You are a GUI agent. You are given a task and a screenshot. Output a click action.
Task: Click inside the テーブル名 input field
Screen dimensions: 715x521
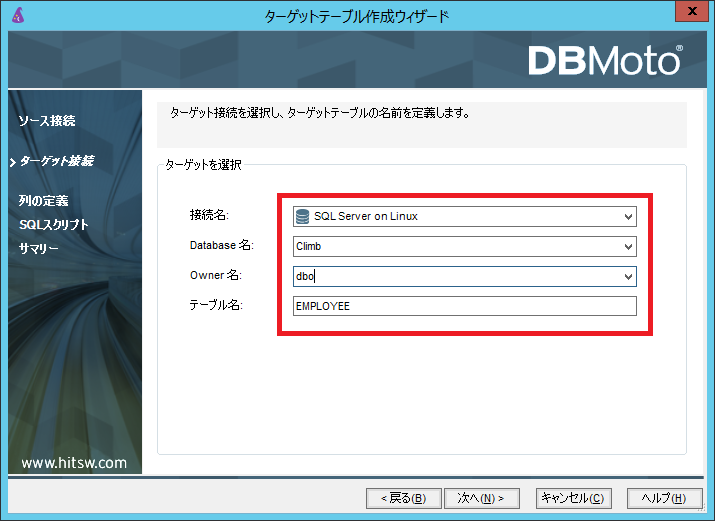[x=465, y=306]
